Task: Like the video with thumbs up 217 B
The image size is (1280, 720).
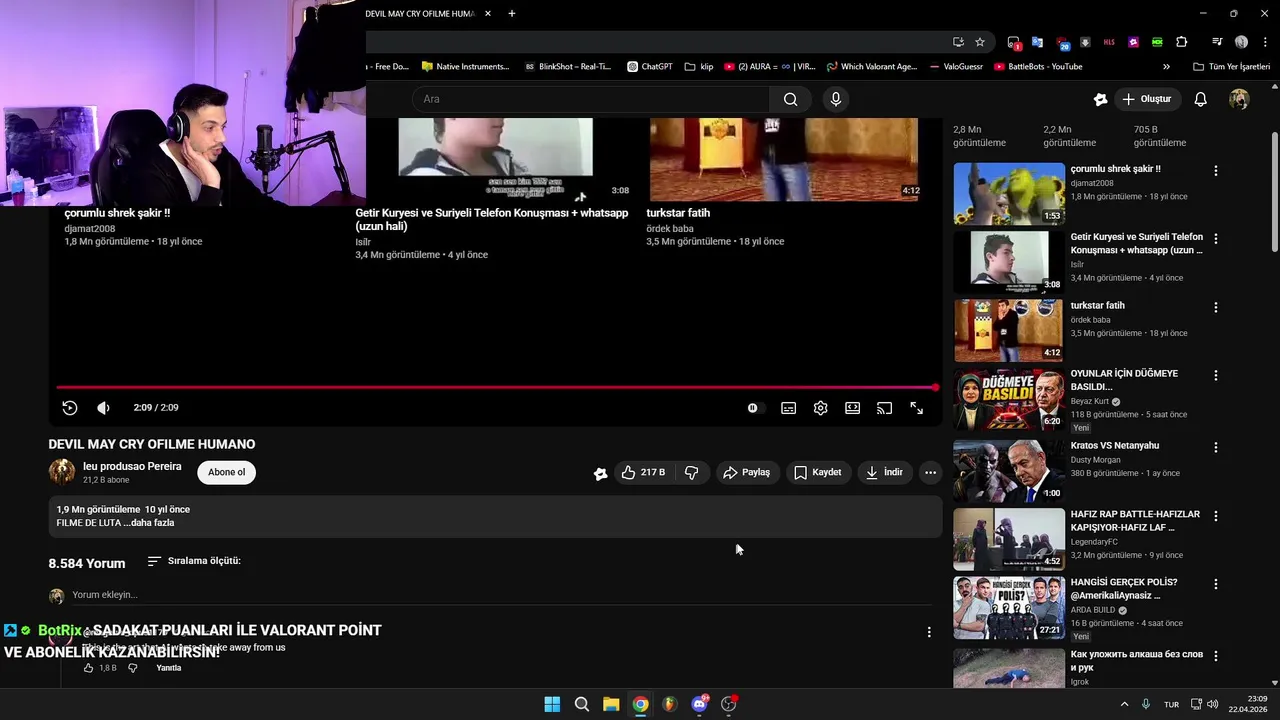Action: (x=642, y=472)
